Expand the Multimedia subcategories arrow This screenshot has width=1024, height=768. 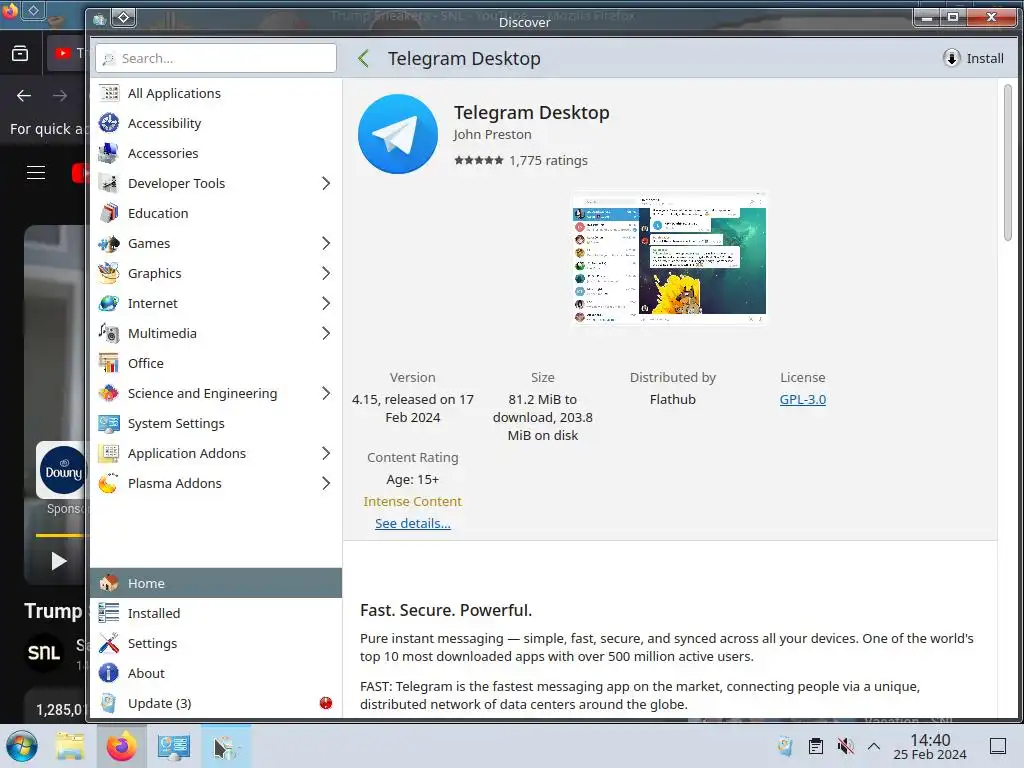point(326,334)
